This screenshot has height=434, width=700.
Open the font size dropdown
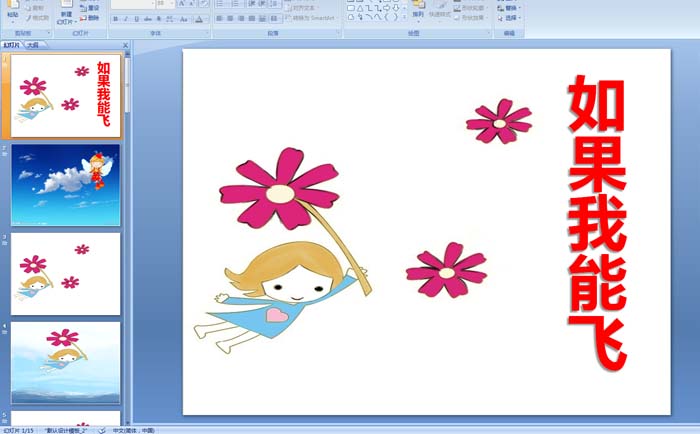pyautogui.click(x=173, y=4)
